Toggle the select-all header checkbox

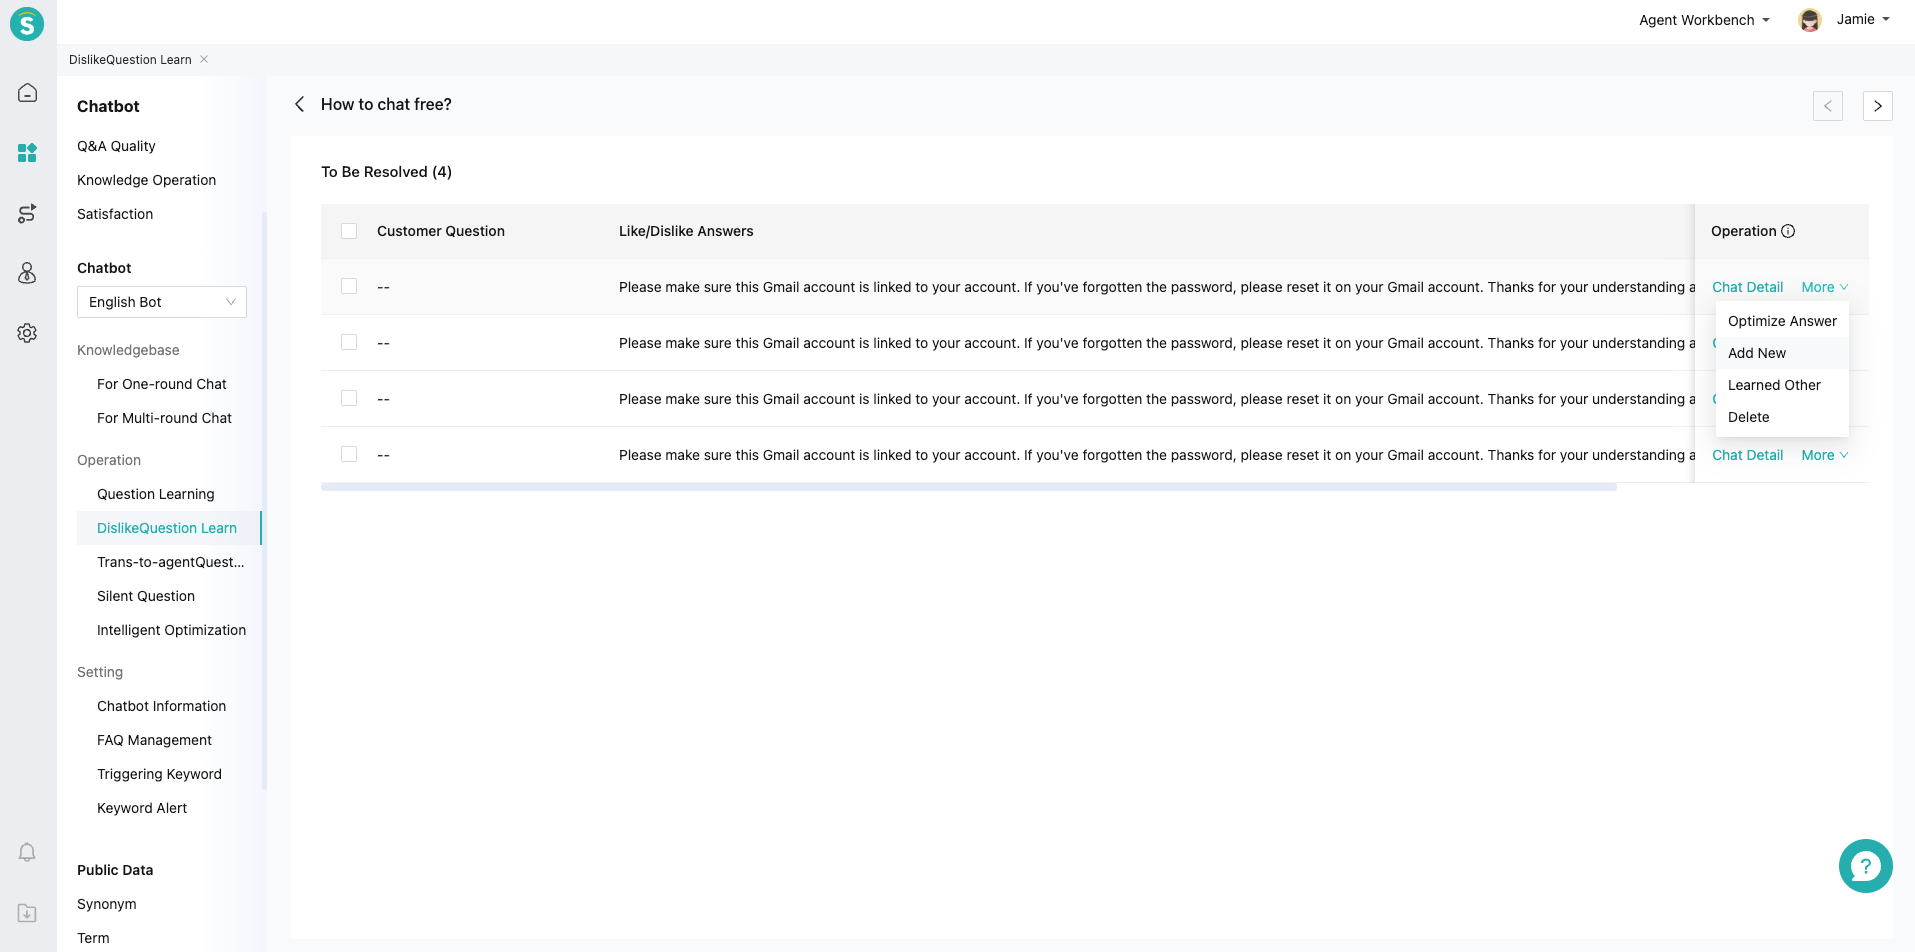[349, 231]
